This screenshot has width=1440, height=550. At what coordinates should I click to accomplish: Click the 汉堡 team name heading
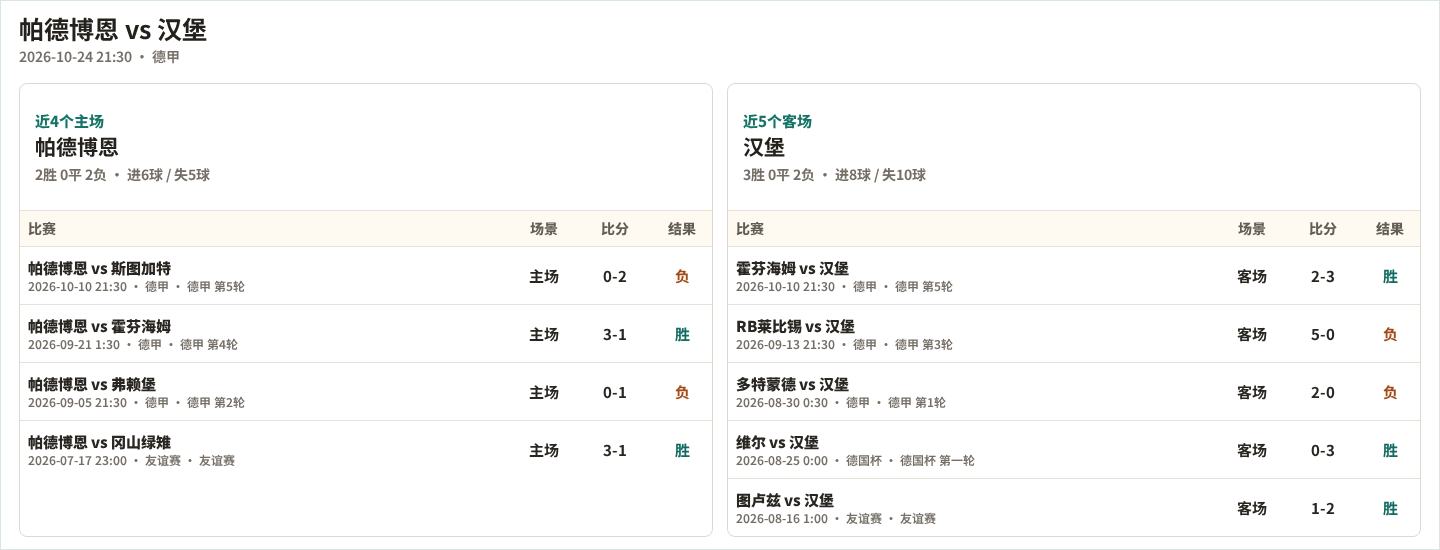[764, 147]
